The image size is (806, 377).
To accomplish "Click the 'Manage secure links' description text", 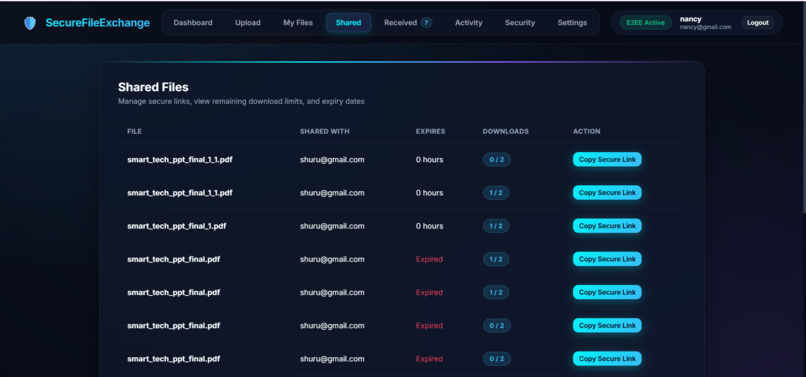I will pyautogui.click(x=241, y=101).
